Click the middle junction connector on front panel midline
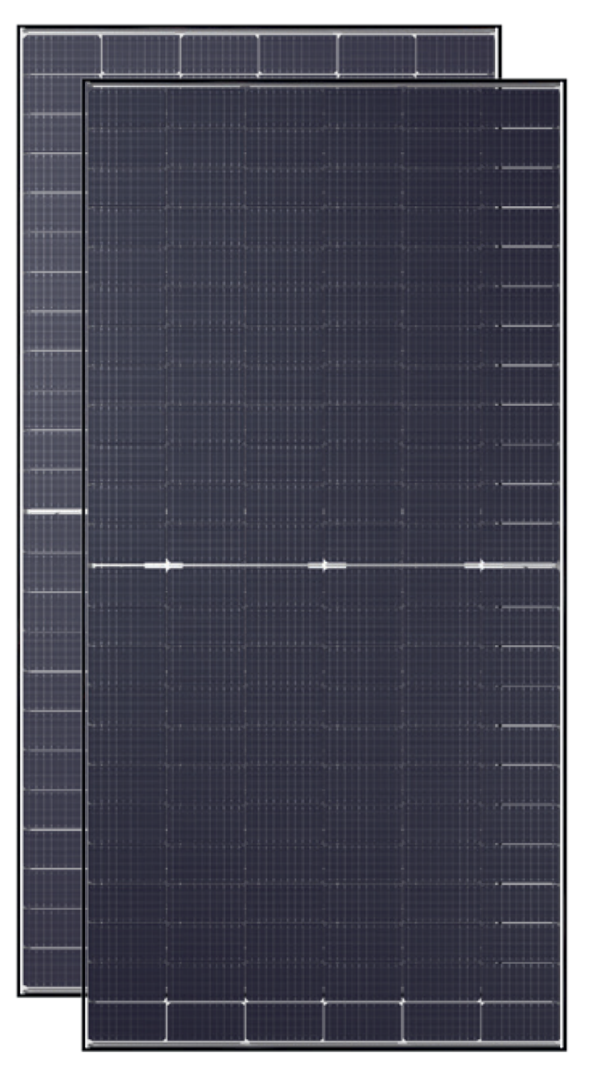594x1073 pixels. point(326,565)
